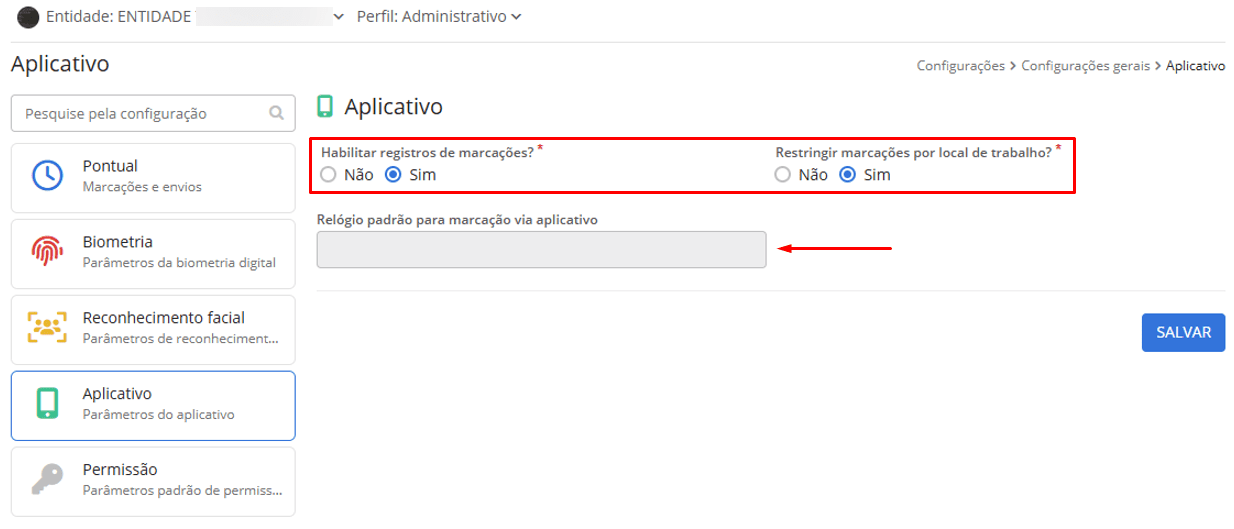Select Não for Restringir marcações por local
1234x529 pixels.
coord(784,174)
